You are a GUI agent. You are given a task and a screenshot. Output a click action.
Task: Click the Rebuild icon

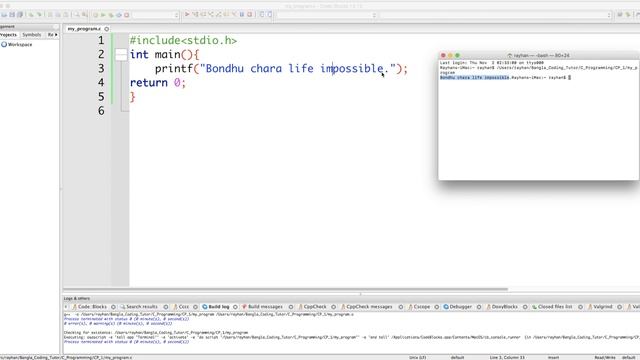pos(119,15)
